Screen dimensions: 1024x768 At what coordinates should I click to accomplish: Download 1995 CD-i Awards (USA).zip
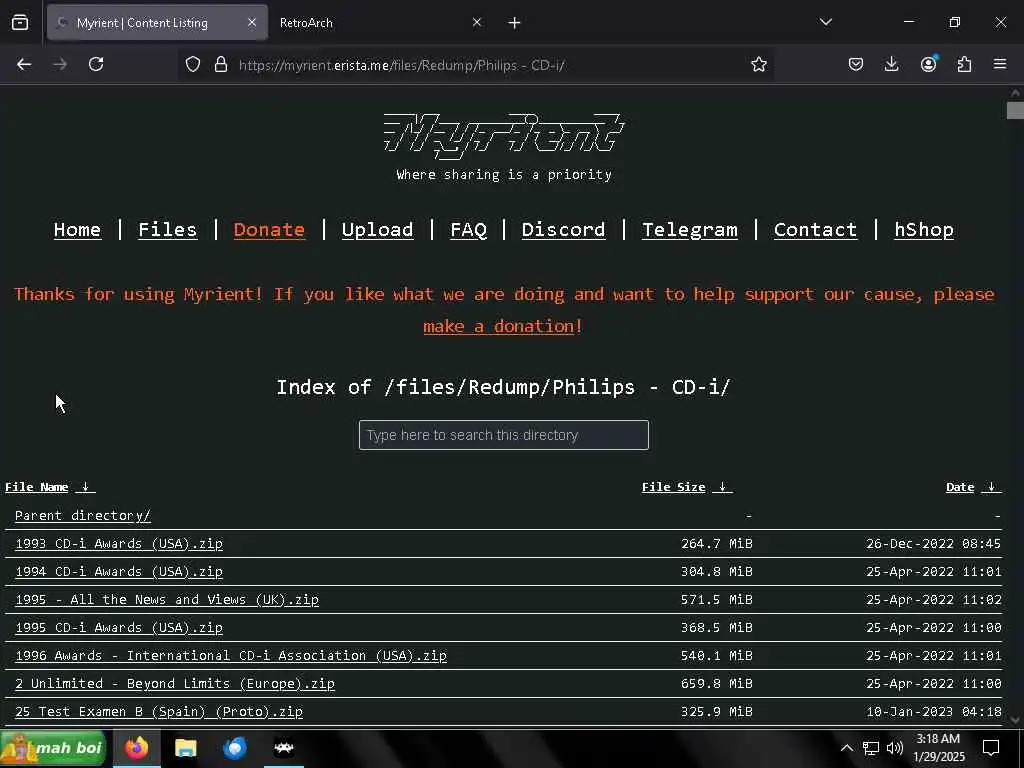click(119, 628)
